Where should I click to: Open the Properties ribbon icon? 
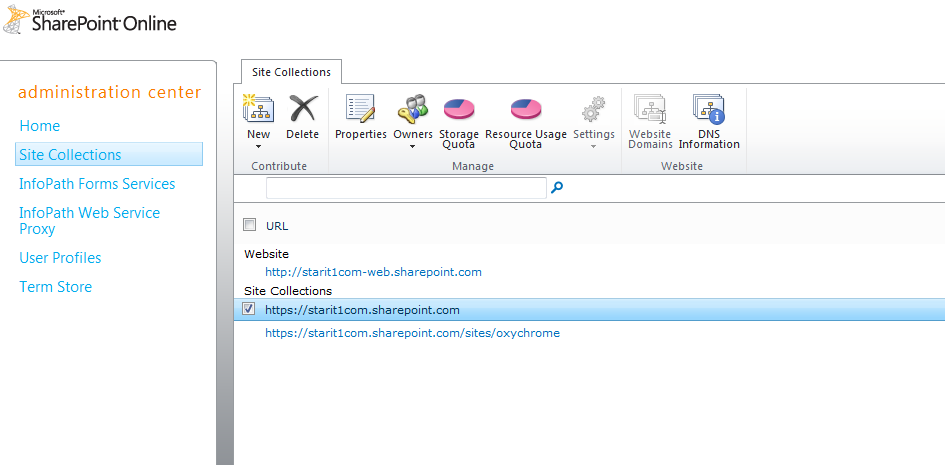coord(360,109)
